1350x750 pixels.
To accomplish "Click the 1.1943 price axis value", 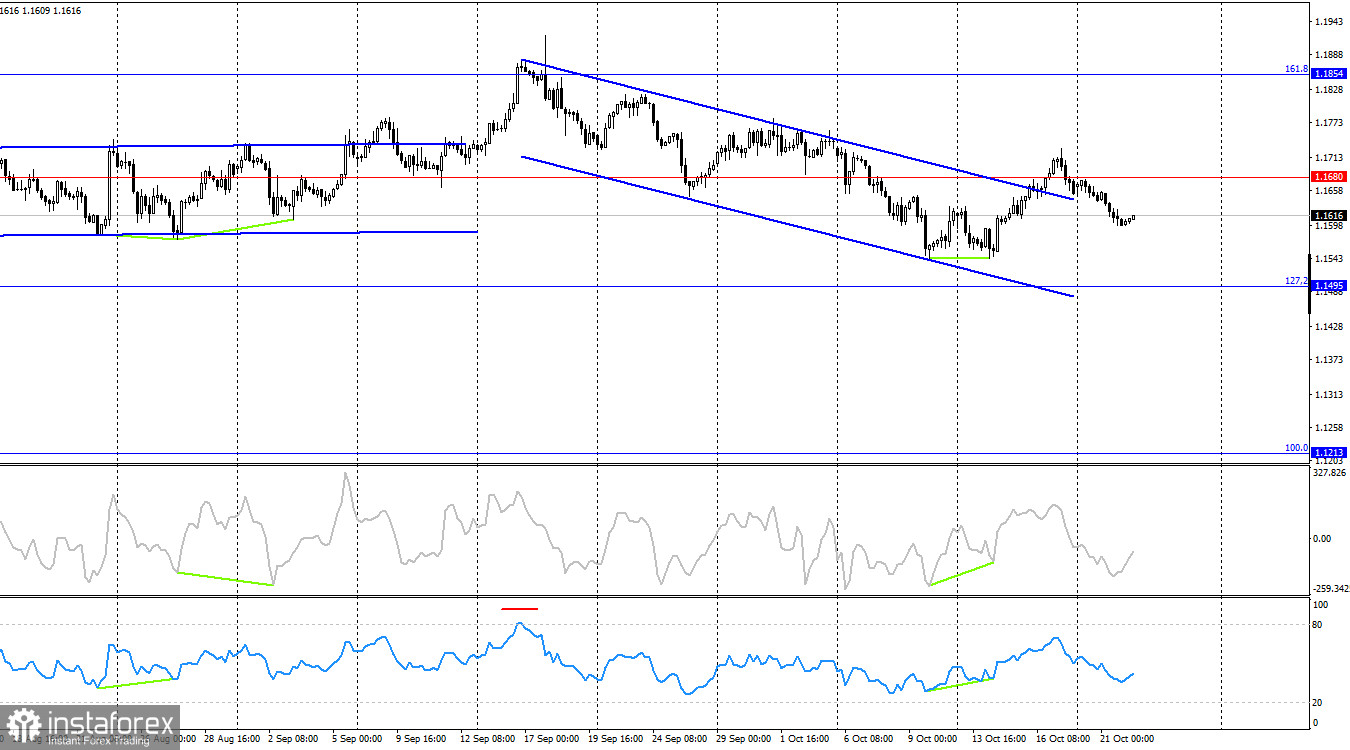I will pyautogui.click(x=1328, y=22).
